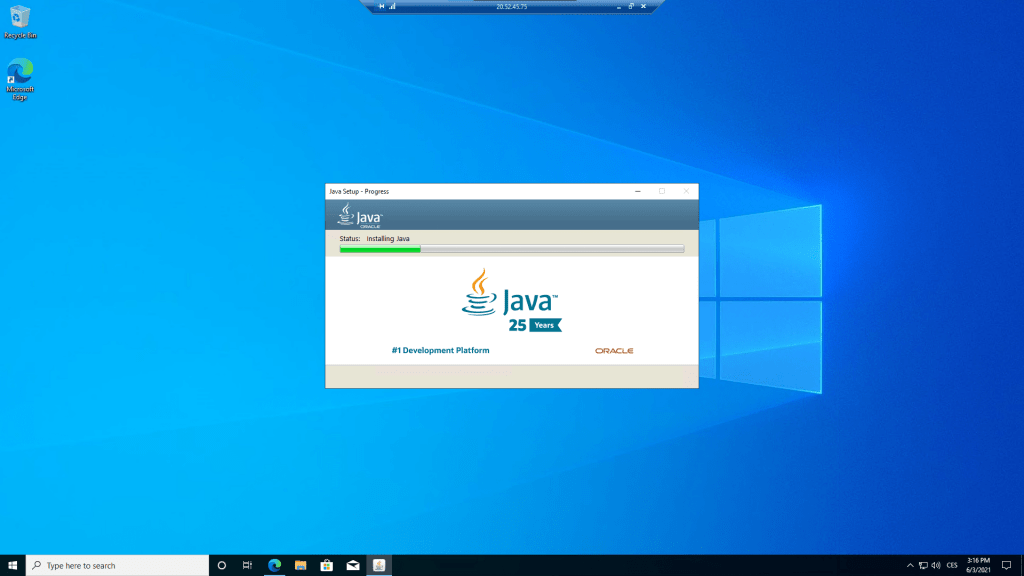Click the 20.52.45.75 address on connection bar
Screen dimensions: 1024x576
point(511,7)
